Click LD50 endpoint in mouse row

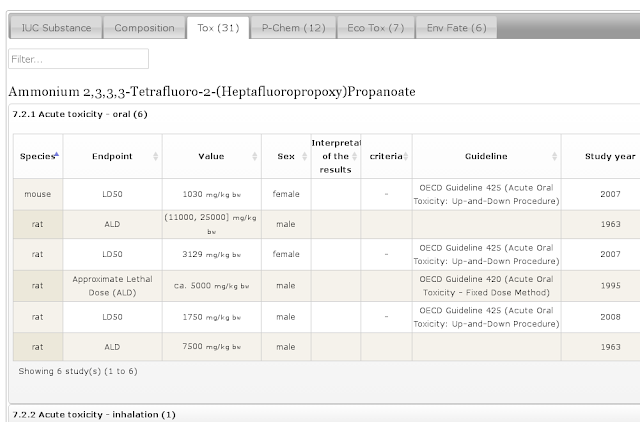pyautogui.click(x=112, y=194)
